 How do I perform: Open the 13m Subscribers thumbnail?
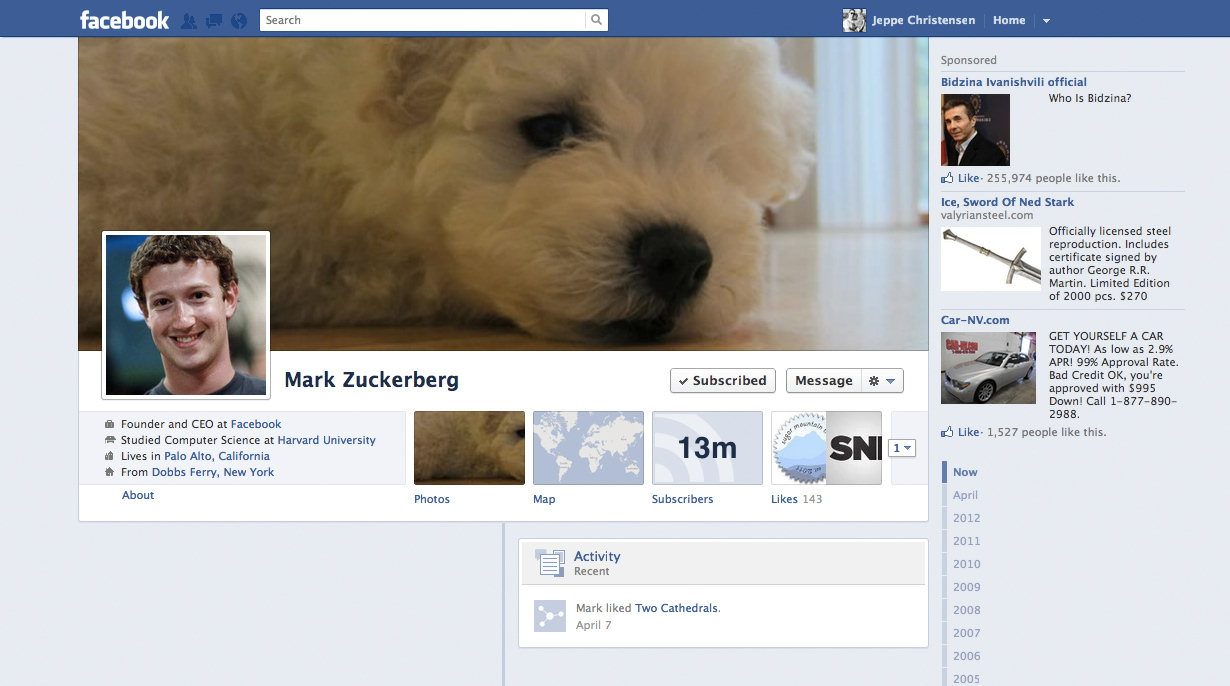click(707, 448)
